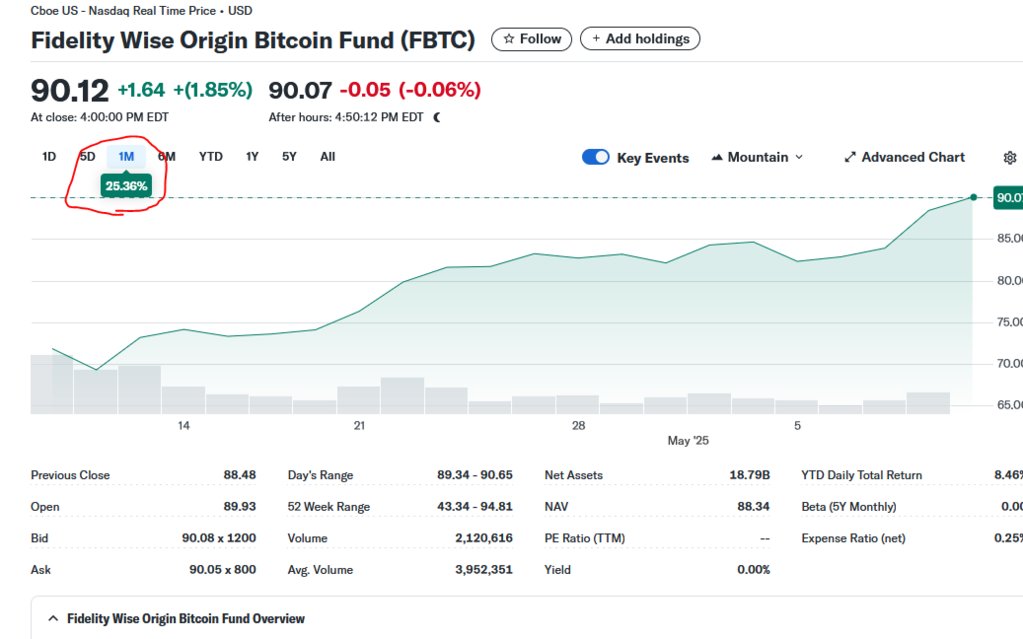The width and height of the screenshot is (1023, 639).
Task: Open chart settings gear icon
Action: pos(1009,157)
